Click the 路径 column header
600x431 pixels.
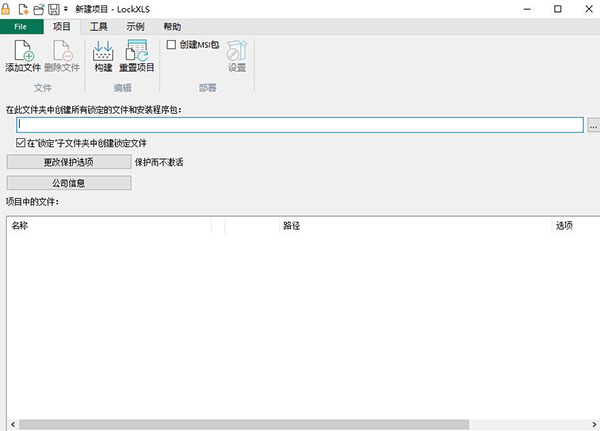[415, 225]
